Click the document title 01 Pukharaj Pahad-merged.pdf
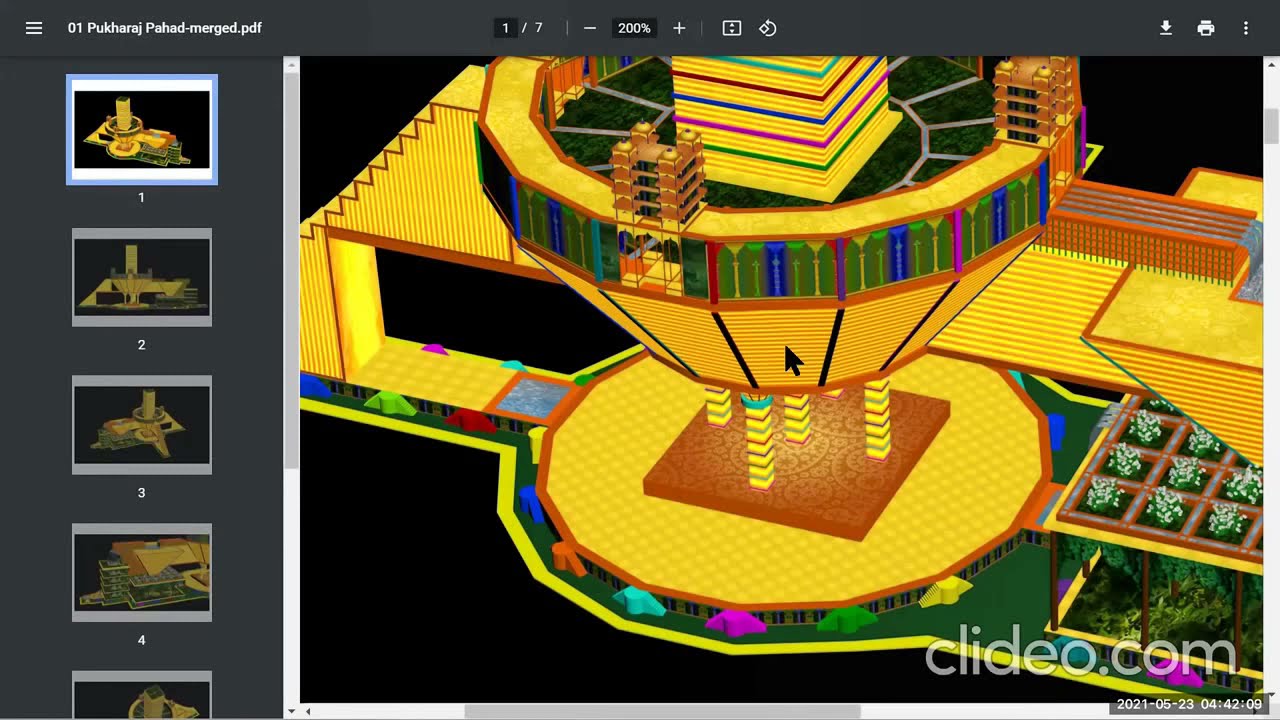Image resolution: width=1280 pixels, height=720 pixels. 165,28
